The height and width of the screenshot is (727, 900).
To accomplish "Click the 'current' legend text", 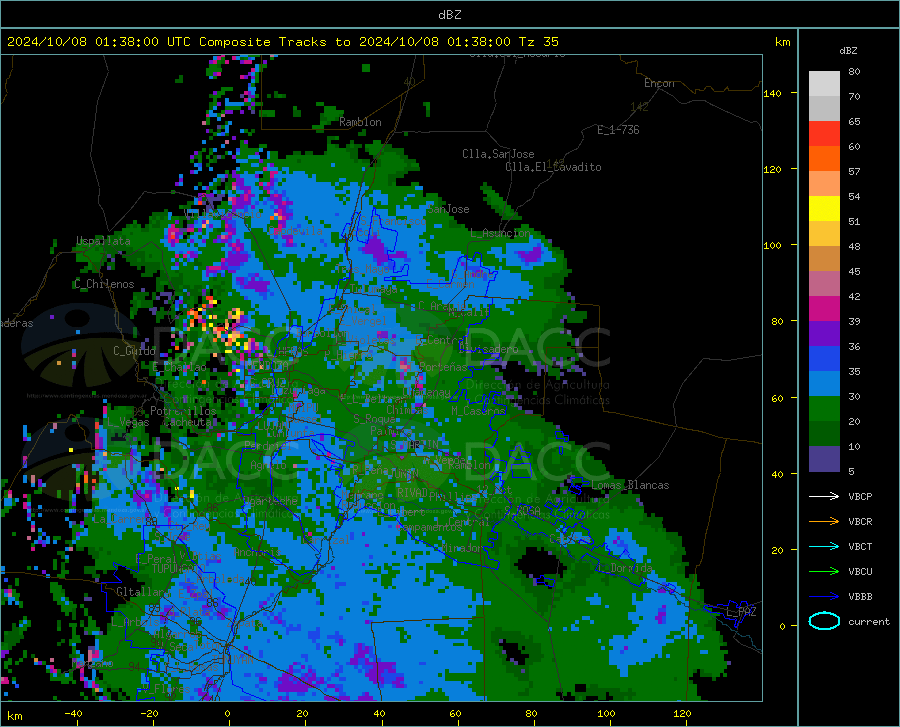I will tap(869, 621).
